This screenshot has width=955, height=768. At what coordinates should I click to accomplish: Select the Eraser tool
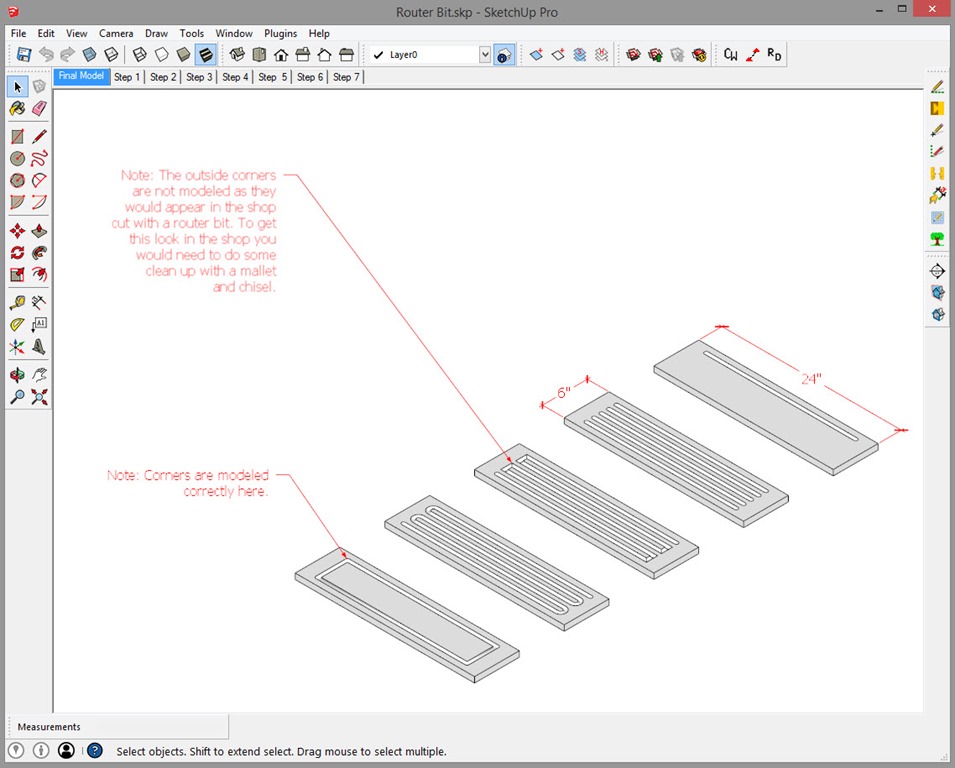point(39,109)
